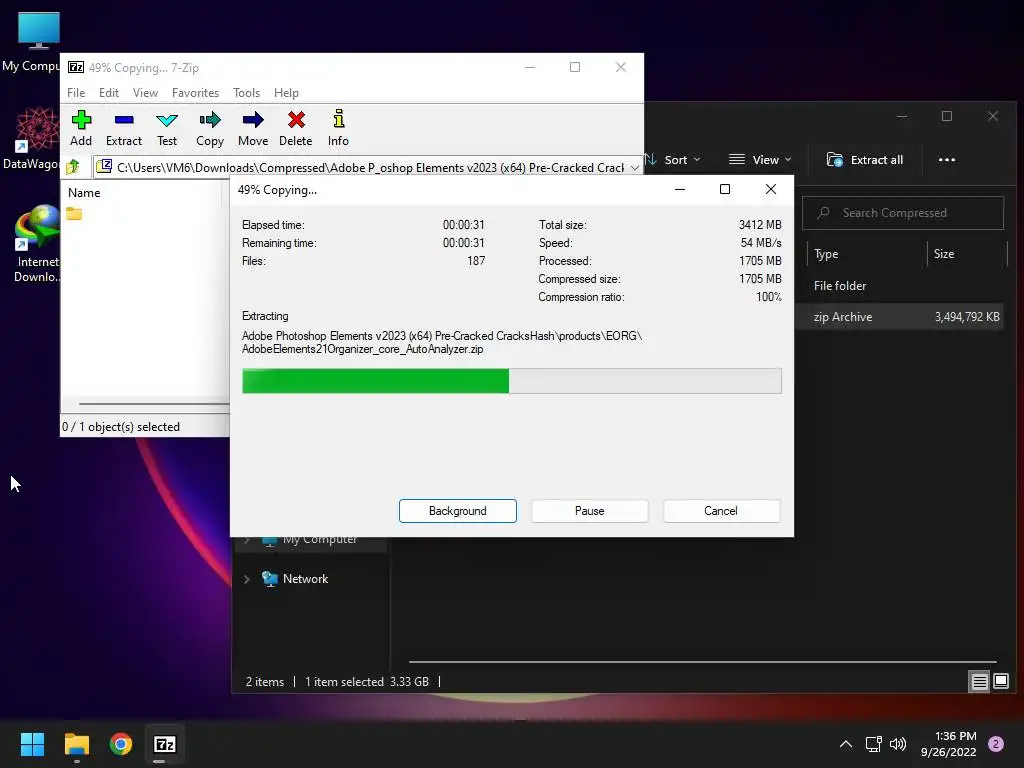Open the Explorer See more ellipsis menu
The height and width of the screenshot is (768, 1024).
946,160
